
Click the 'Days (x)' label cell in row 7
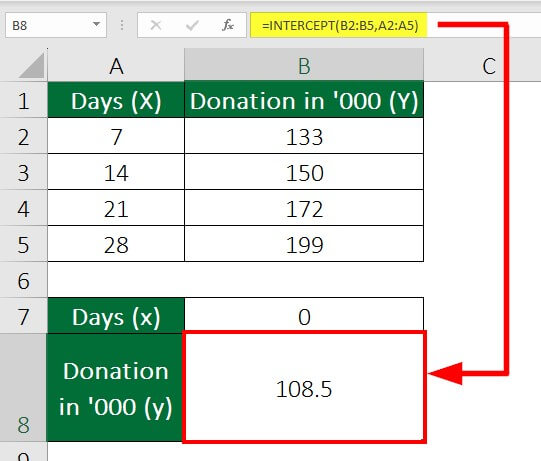coord(116,316)
